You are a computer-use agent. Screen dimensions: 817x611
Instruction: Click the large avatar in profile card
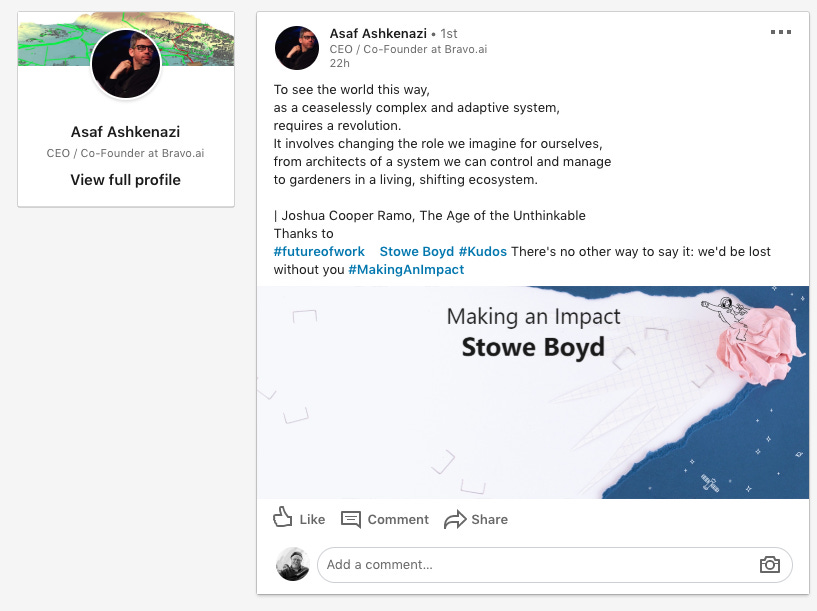click(x=126, y=64)
